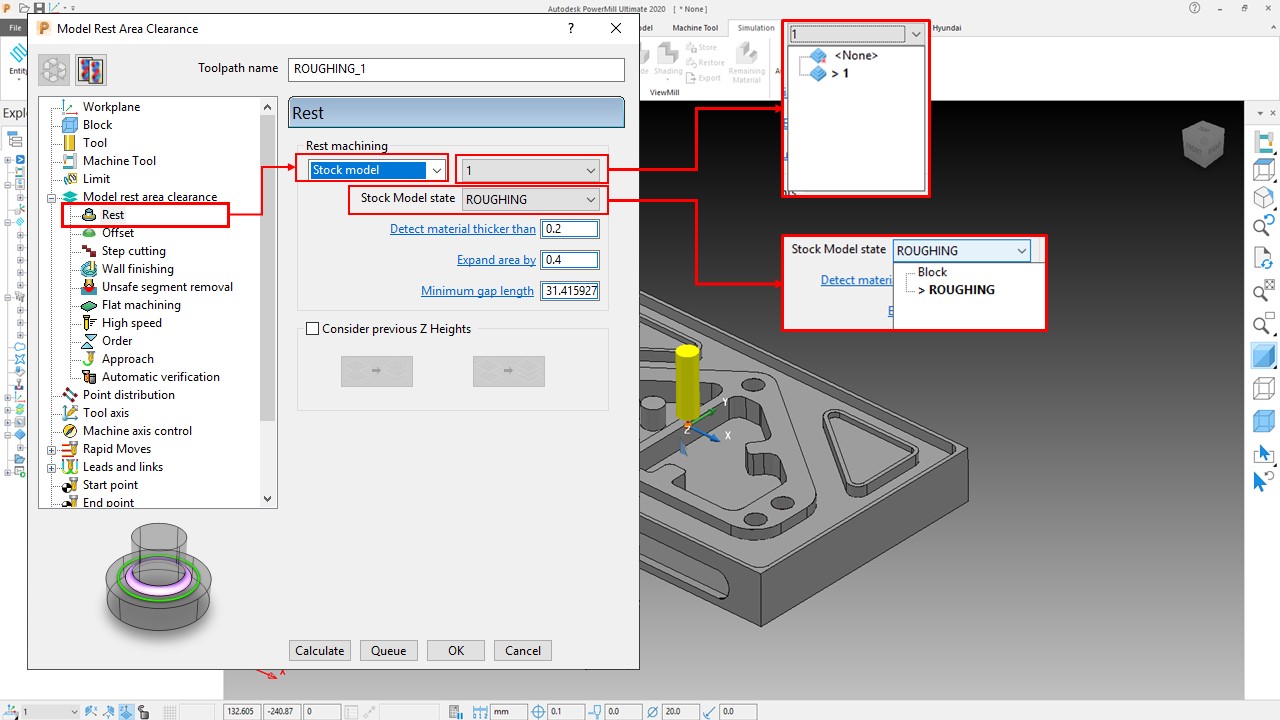Switch to the Machine Tool tab
The height and width of the screenshot is (720, 1280).
(695, 27)
